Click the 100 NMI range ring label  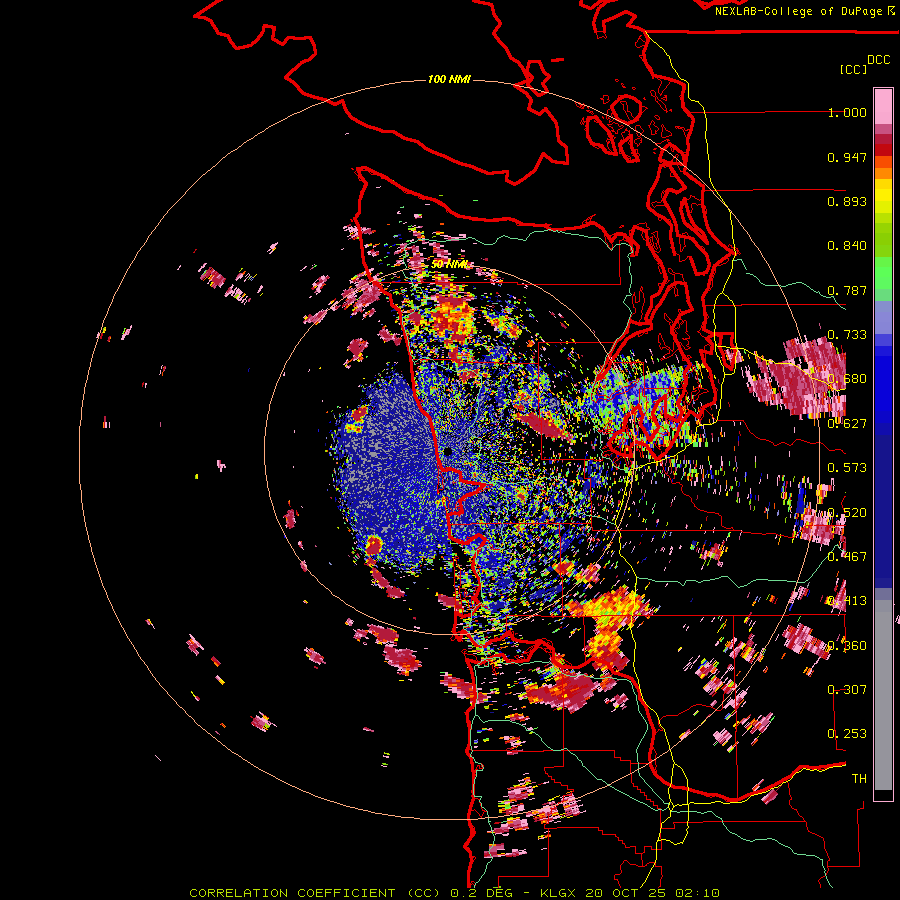(x=449, y=79)
